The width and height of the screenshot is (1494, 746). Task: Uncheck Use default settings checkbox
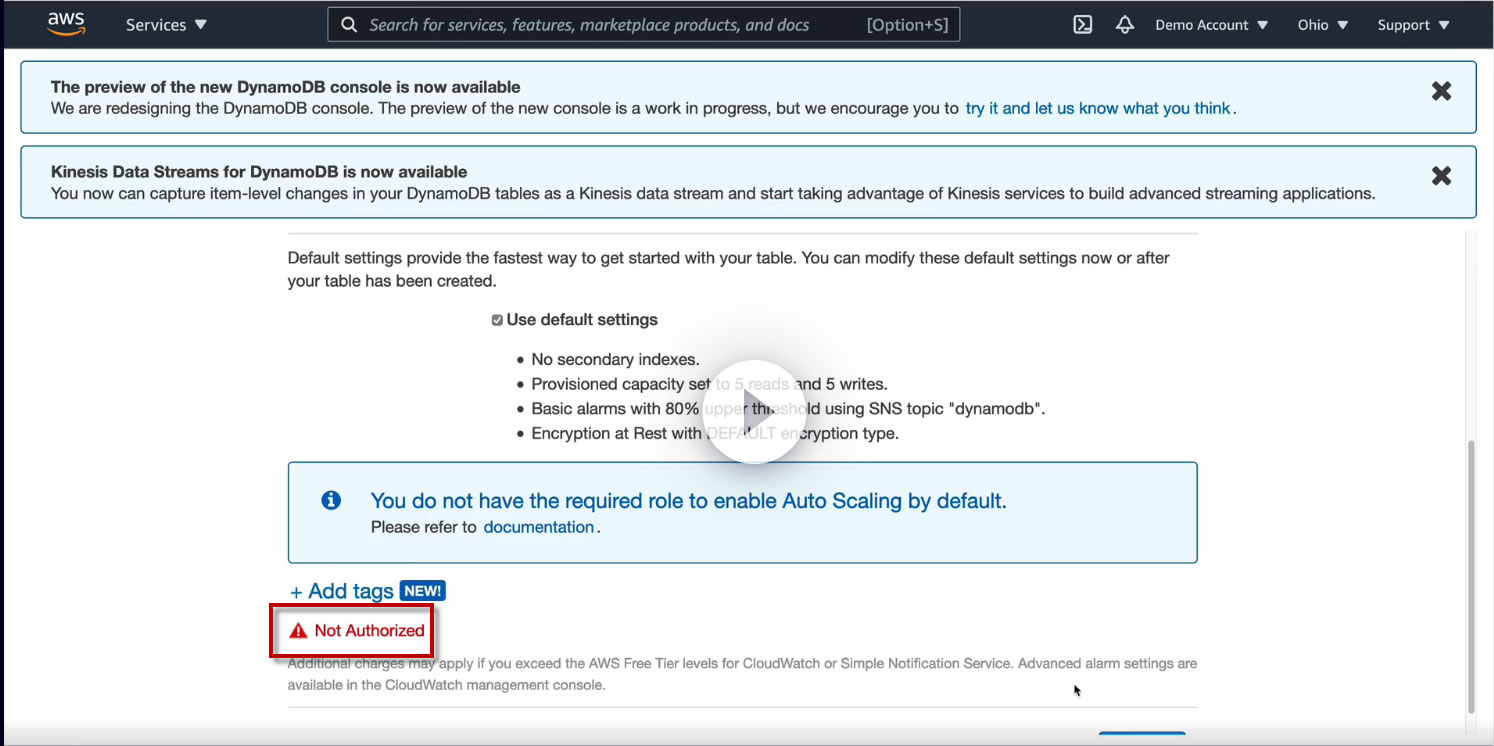point(497,320)
